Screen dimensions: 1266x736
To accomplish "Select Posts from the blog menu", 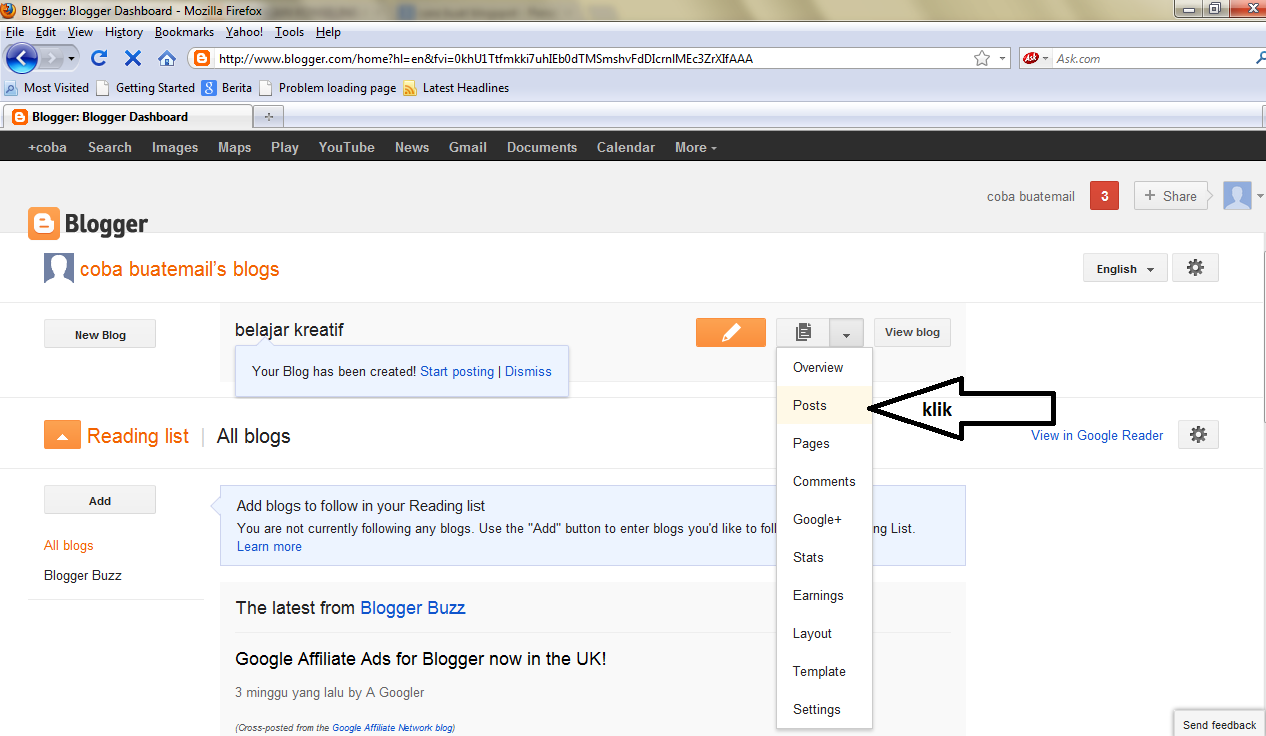I will pyautogui.click(x=825, y=405).
